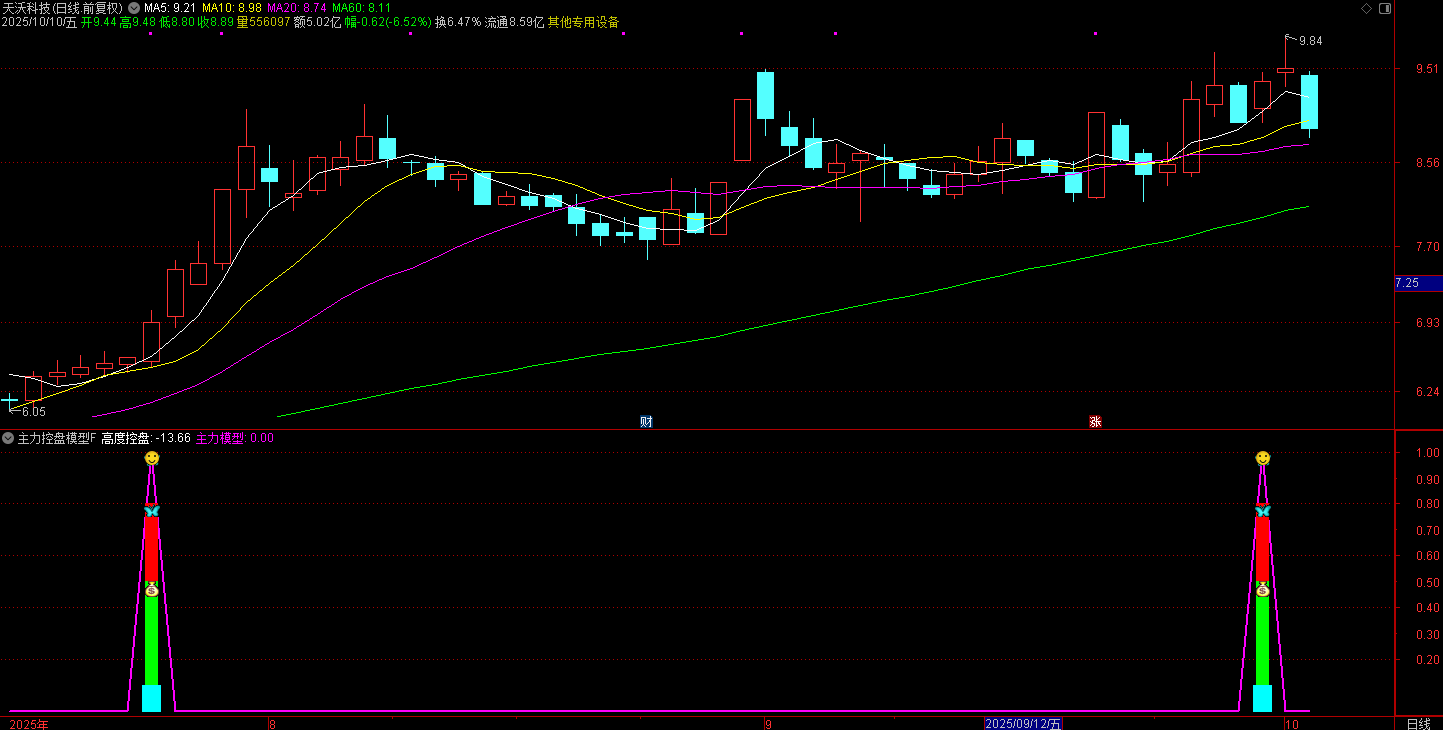Click the left smiley face signal icon
Screen dimensions: 1443x730
coord(151,458)
